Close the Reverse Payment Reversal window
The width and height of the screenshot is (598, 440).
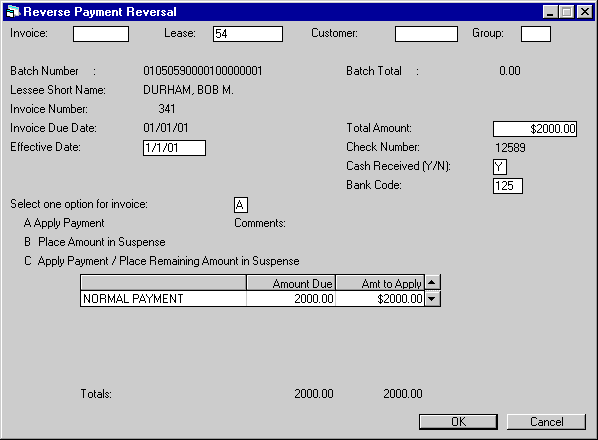click(584, 12)
